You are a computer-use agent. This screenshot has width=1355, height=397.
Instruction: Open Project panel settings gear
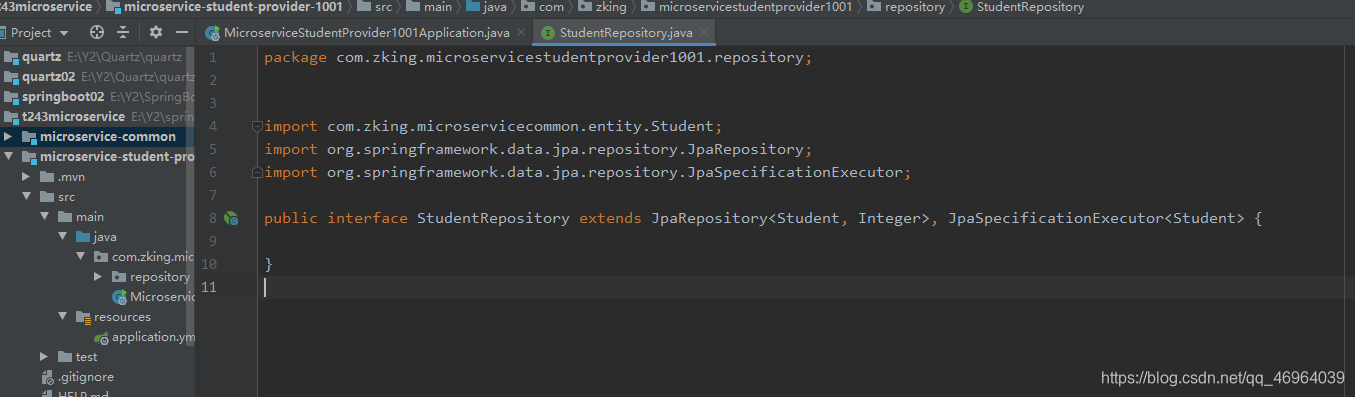click(x=155, y=32)
